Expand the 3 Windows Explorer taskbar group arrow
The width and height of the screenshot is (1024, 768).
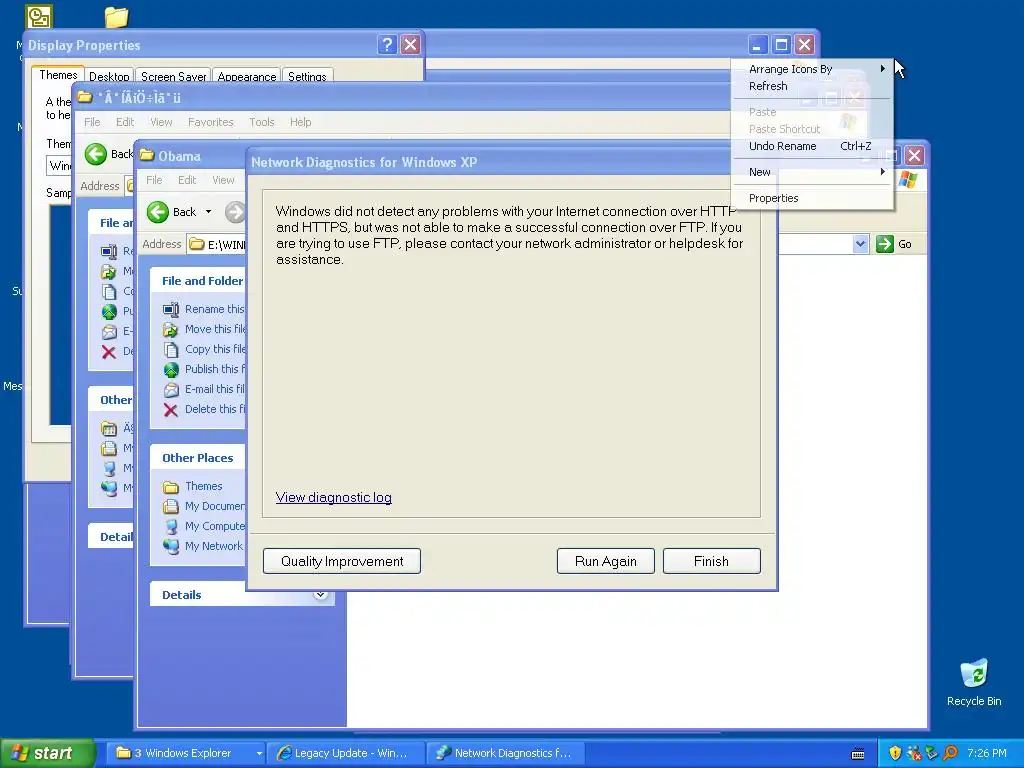[259, 754]
